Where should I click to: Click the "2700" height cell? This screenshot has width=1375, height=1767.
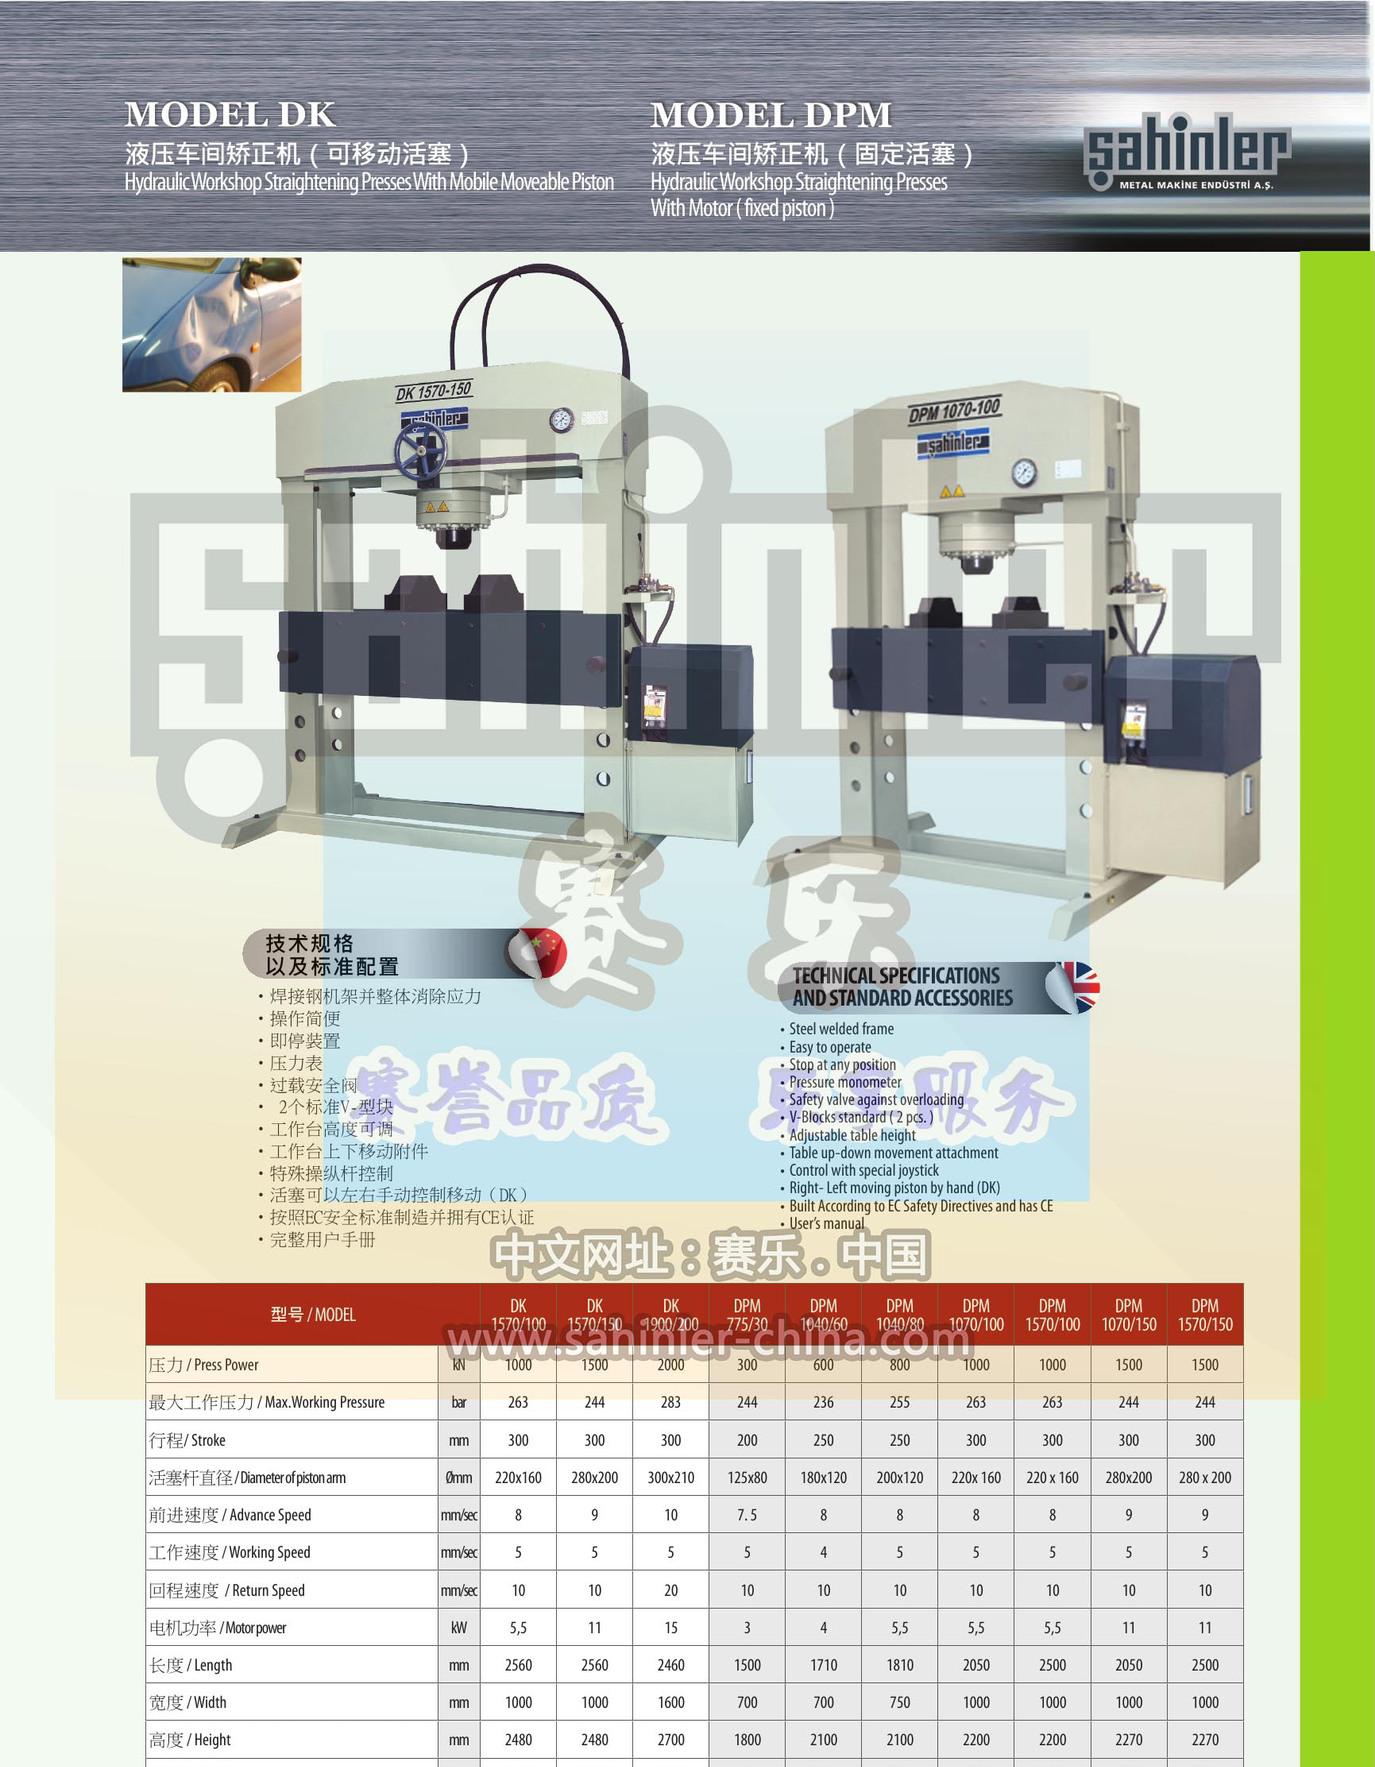tap(671, 1740)
